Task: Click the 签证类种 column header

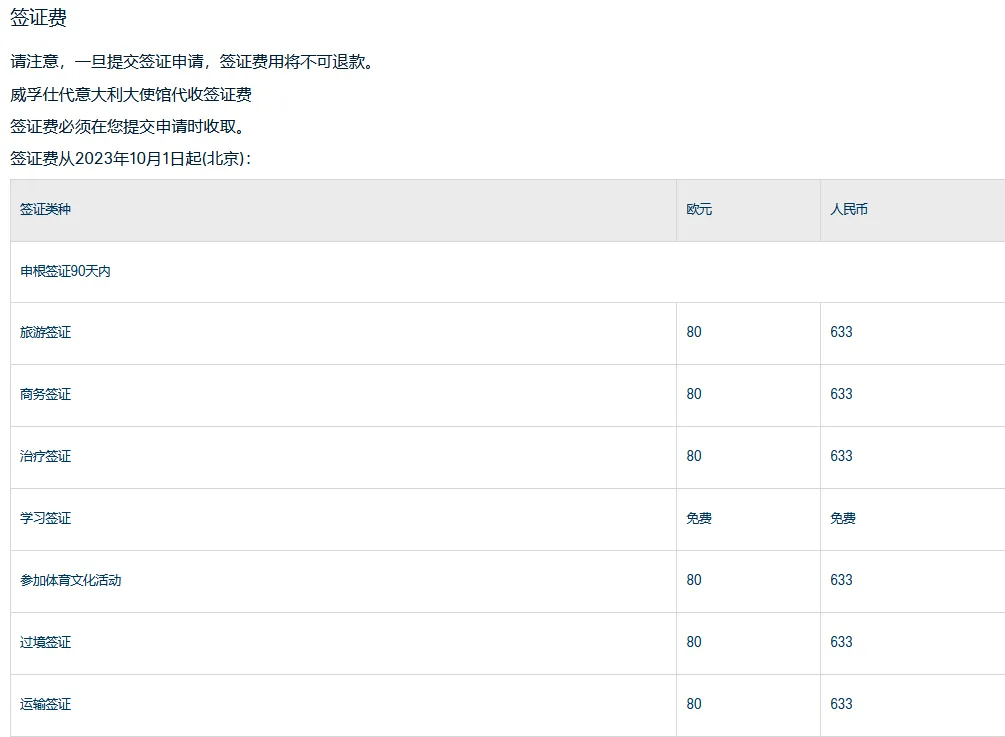Action: click(45, 210)
